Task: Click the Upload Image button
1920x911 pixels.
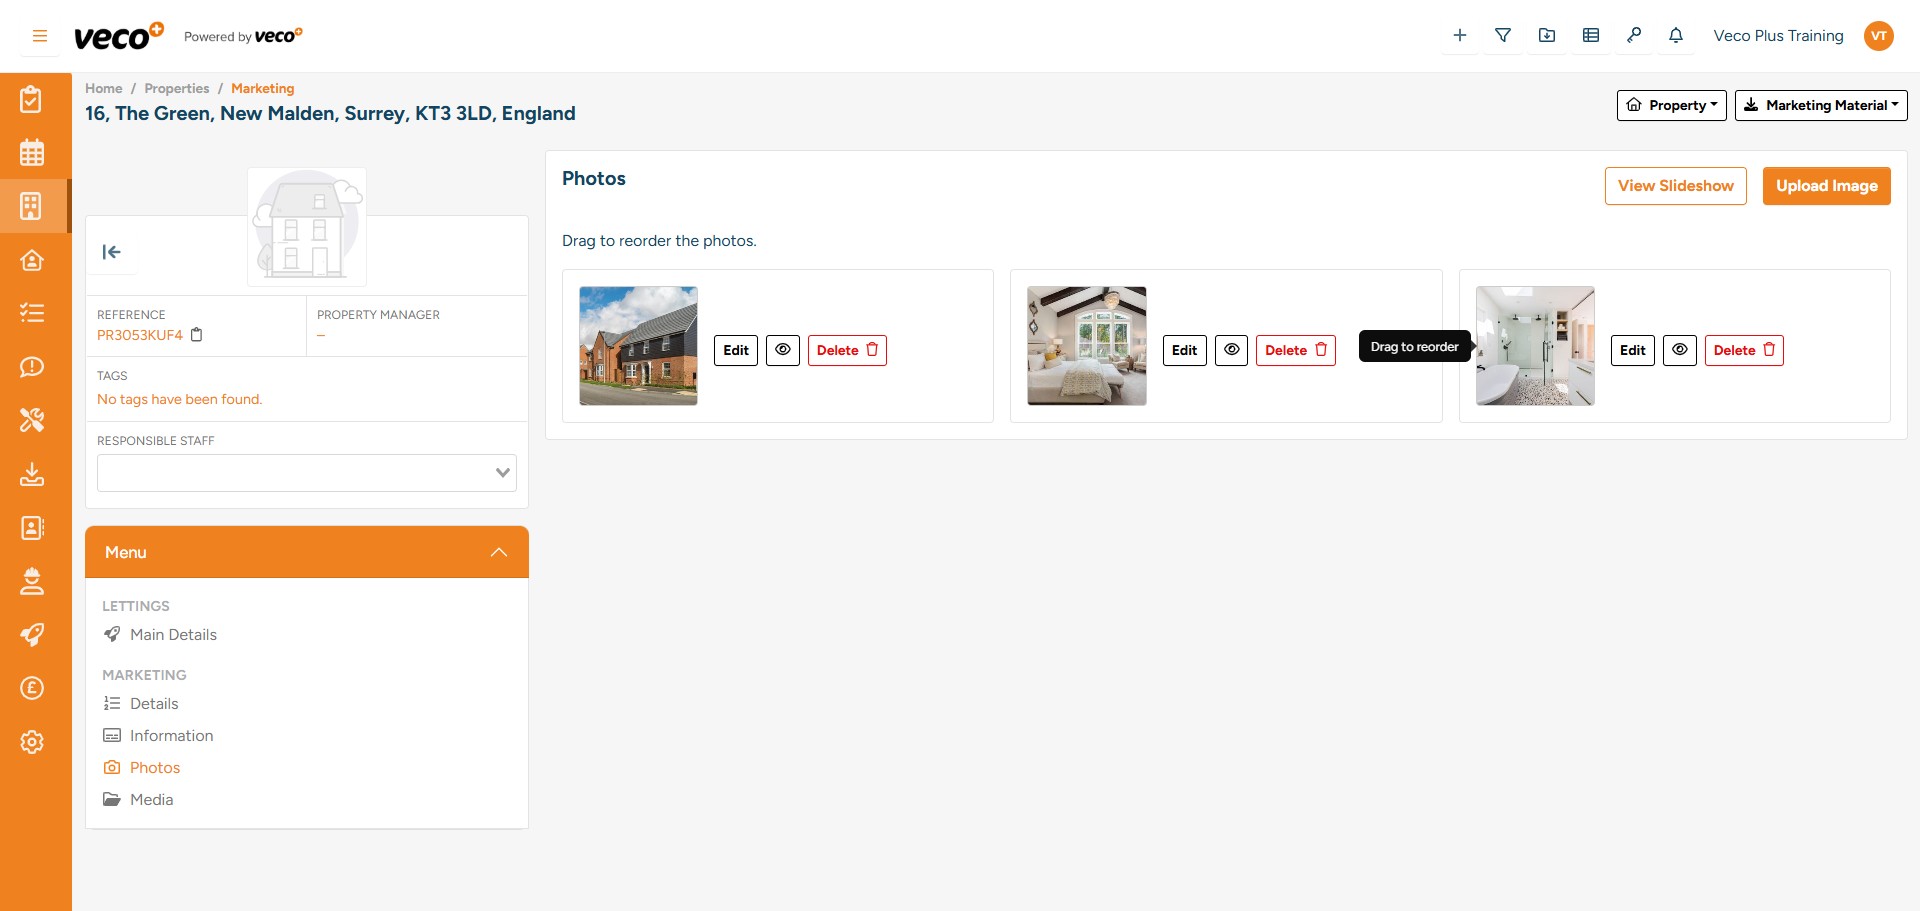Action: pyautogui.click(x=1826, y=186)
